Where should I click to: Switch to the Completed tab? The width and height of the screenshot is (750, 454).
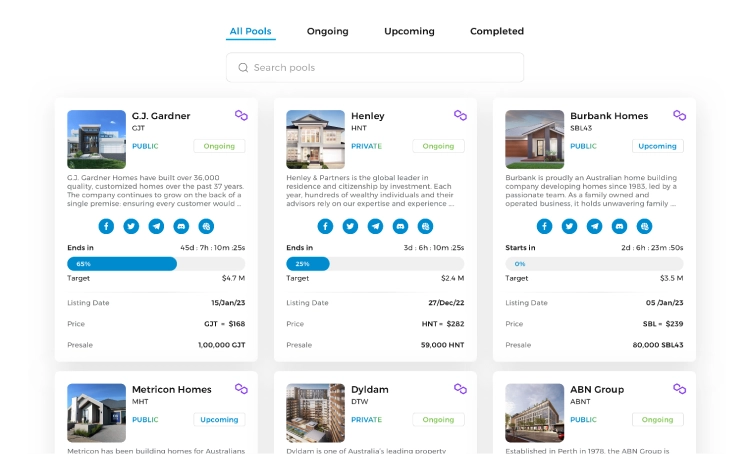point(497,31)
